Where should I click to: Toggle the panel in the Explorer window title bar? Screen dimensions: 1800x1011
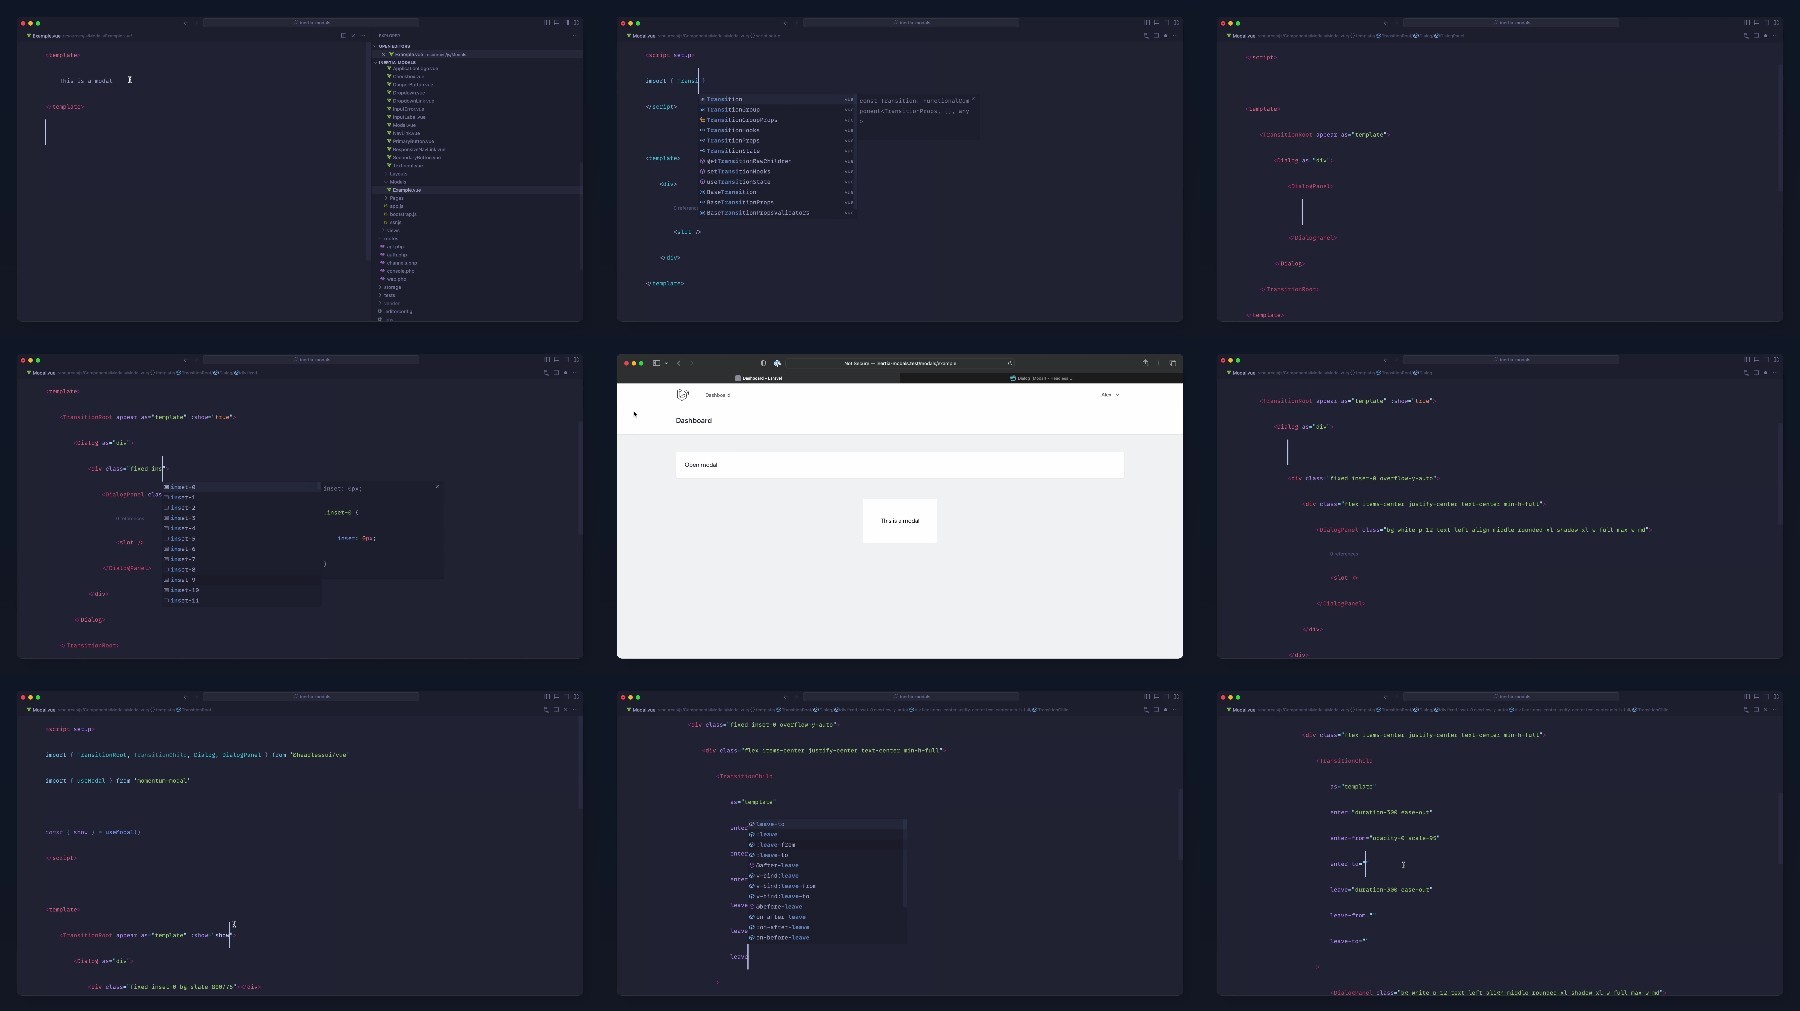(555, 22)
